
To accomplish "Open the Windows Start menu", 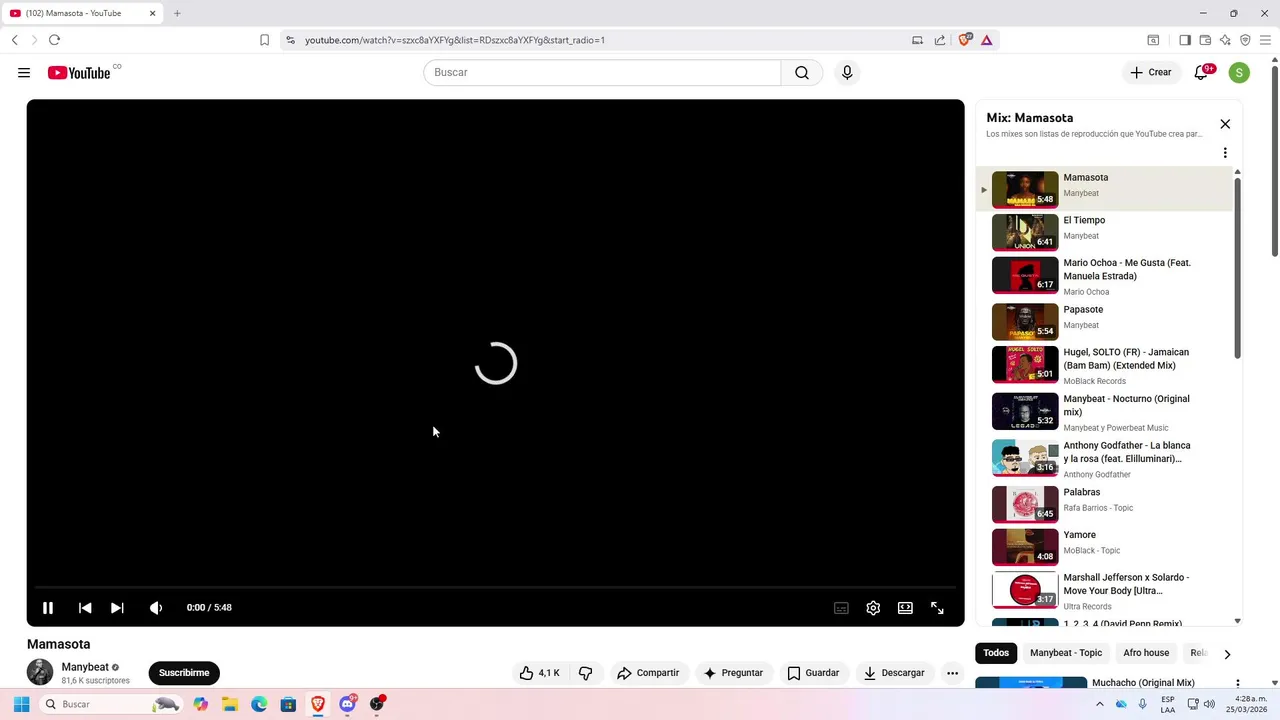I will click(21, 704).
